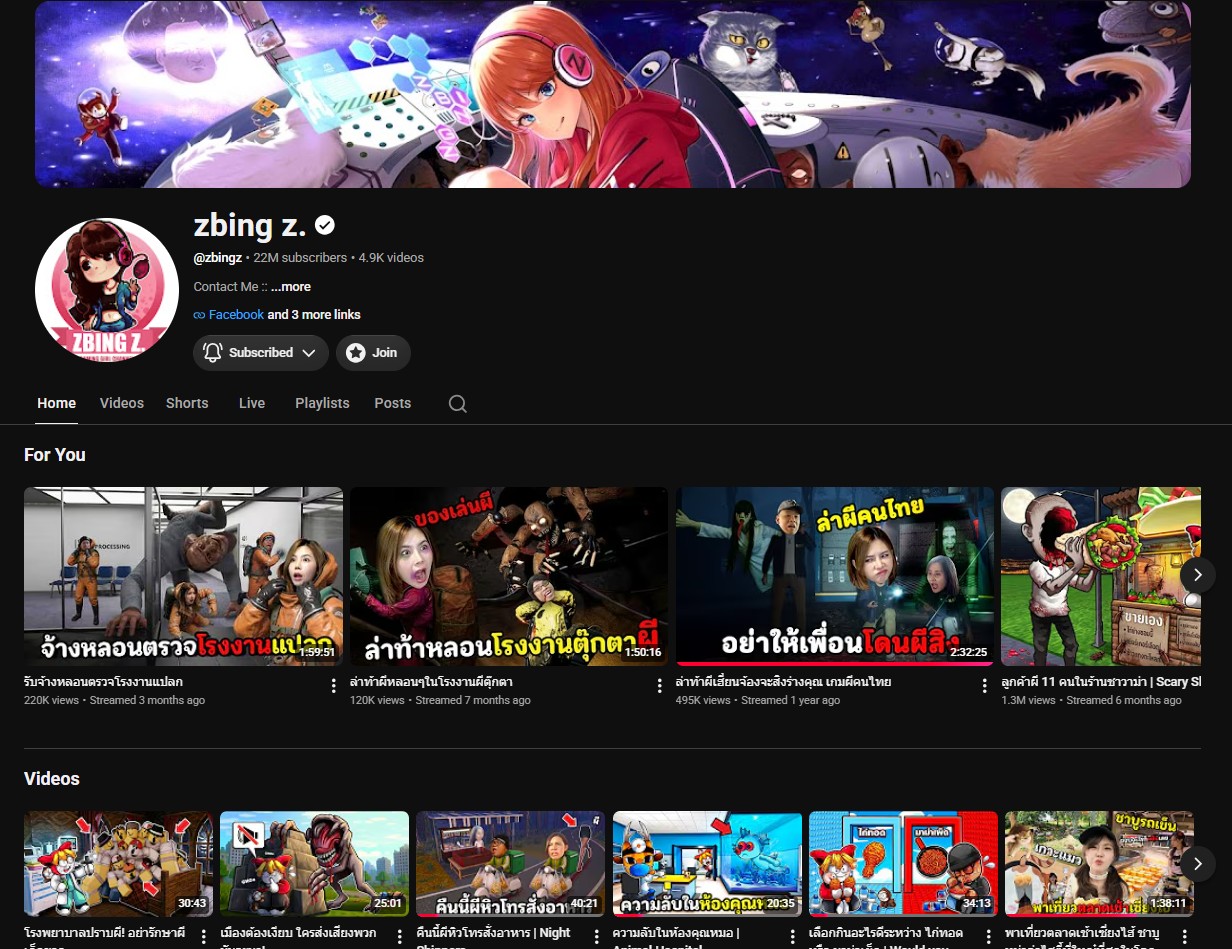Click 220K views Streamed 3 months ago text
Viewport: 1232px width, 949px height.
[x=114, y=700]
